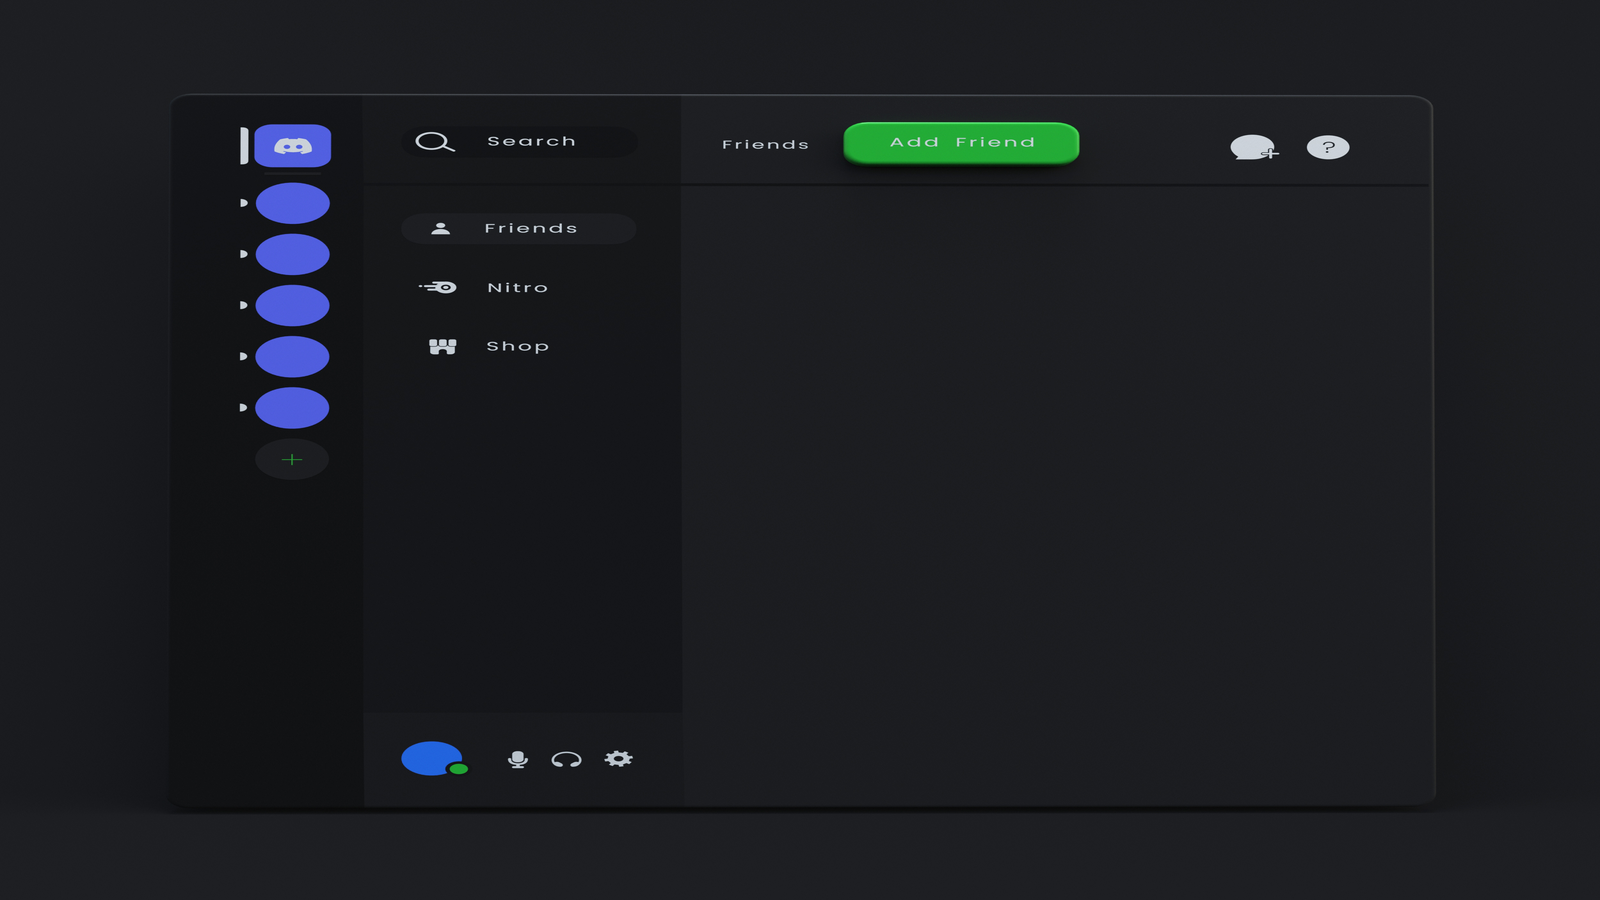Screen dimensions: 1600x900
Task: Mute yourself with the microphone icon
Action: [x=516, y=759]
